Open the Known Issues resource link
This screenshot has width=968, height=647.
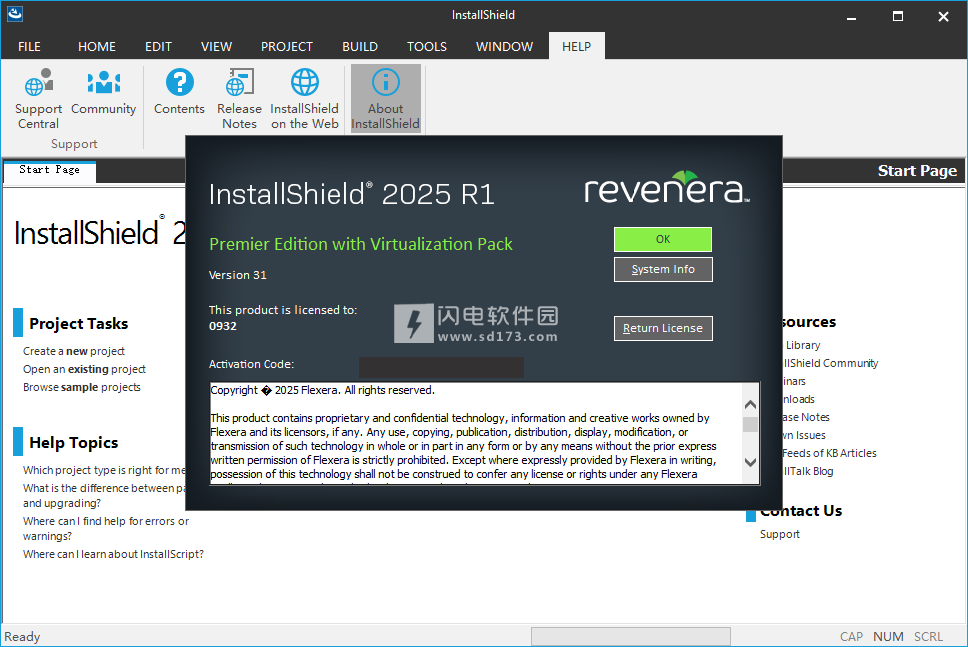pos(804,435)
